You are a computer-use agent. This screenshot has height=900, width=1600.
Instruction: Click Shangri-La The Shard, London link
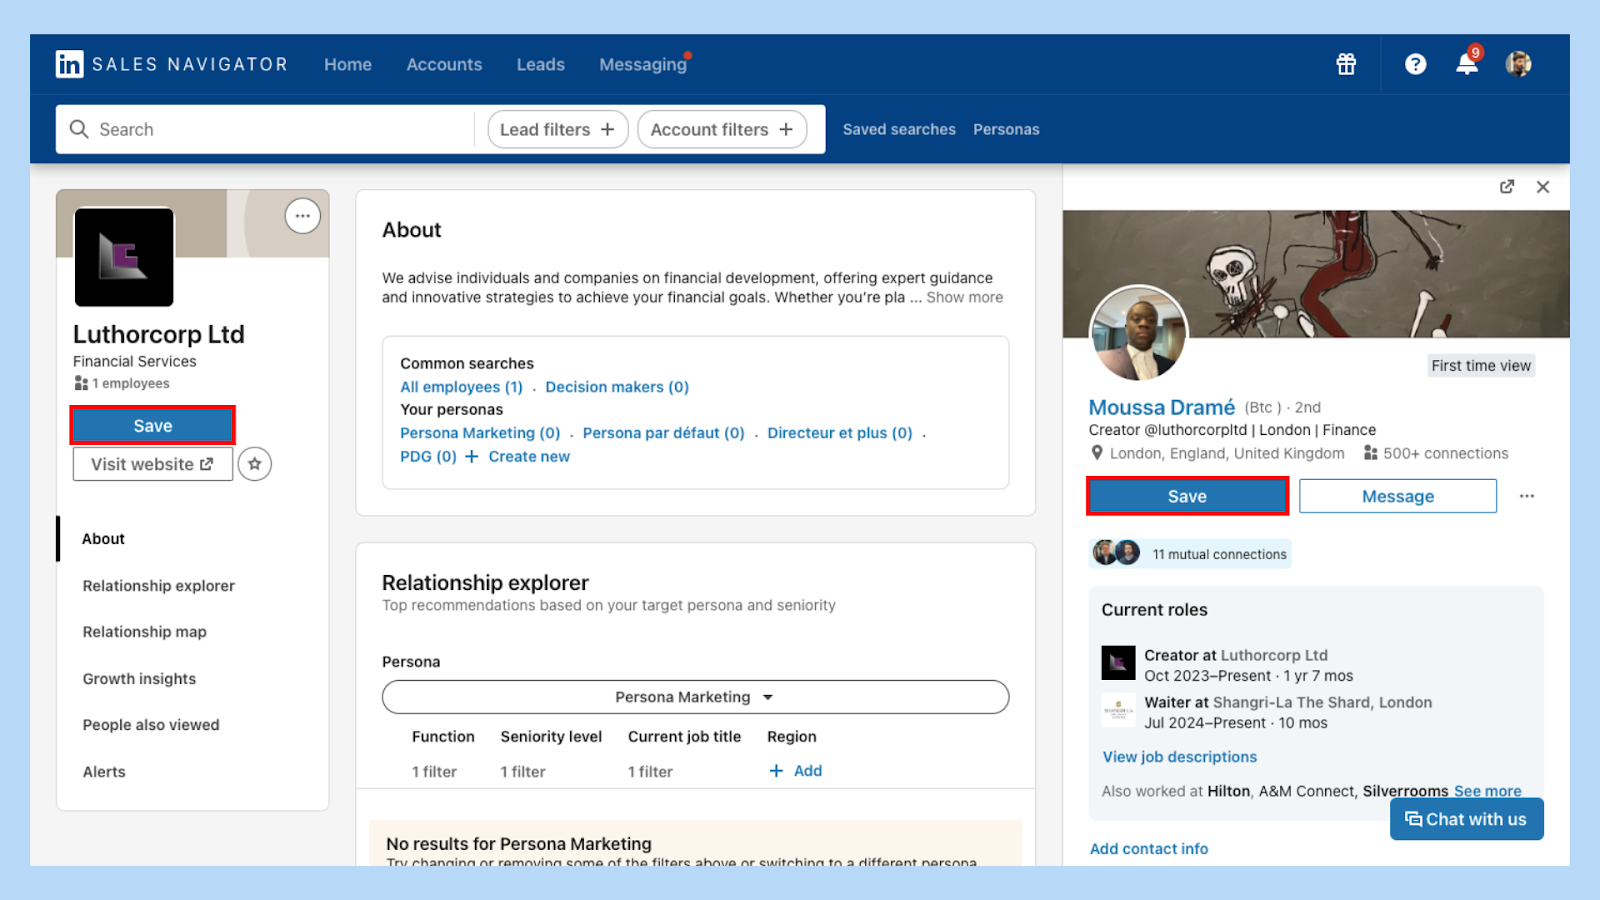pyautogui.click(x=1322, y=703)
